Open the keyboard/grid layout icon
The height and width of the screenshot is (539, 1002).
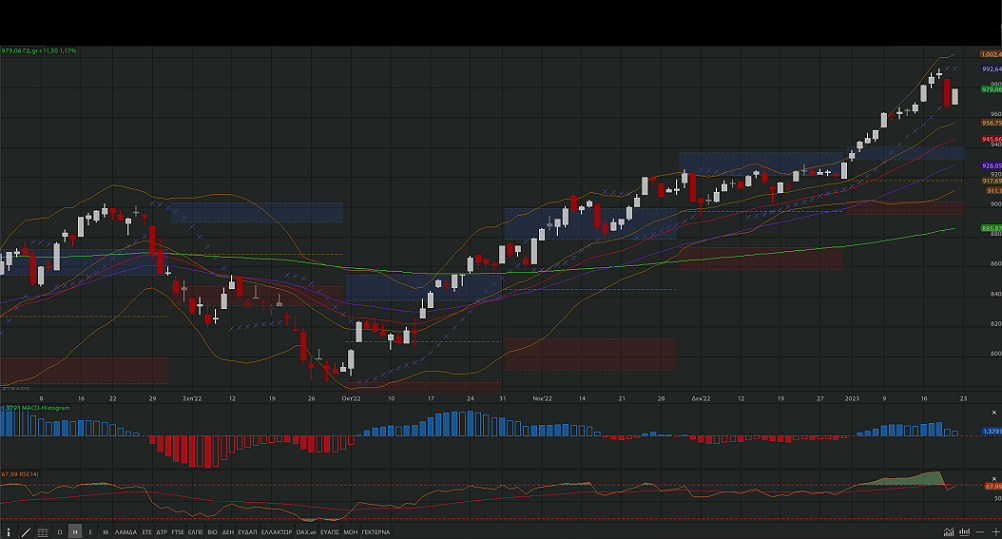pyautogui.click(x=43, y=532)
